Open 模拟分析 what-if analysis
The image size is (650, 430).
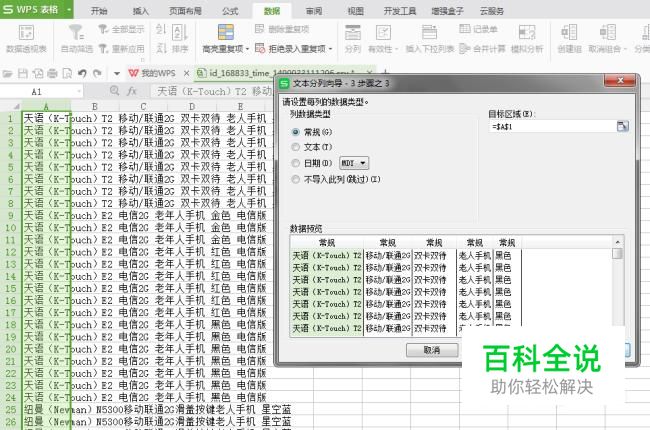point(527,39)
